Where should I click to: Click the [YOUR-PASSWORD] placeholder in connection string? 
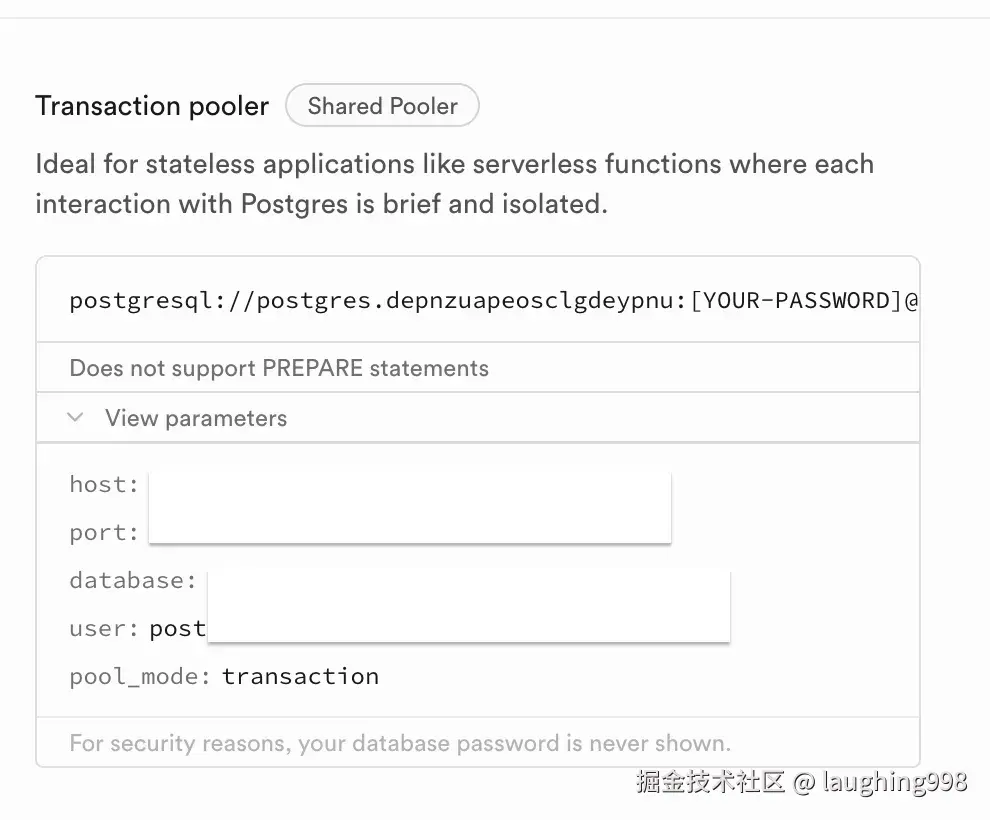pos(796,300)
